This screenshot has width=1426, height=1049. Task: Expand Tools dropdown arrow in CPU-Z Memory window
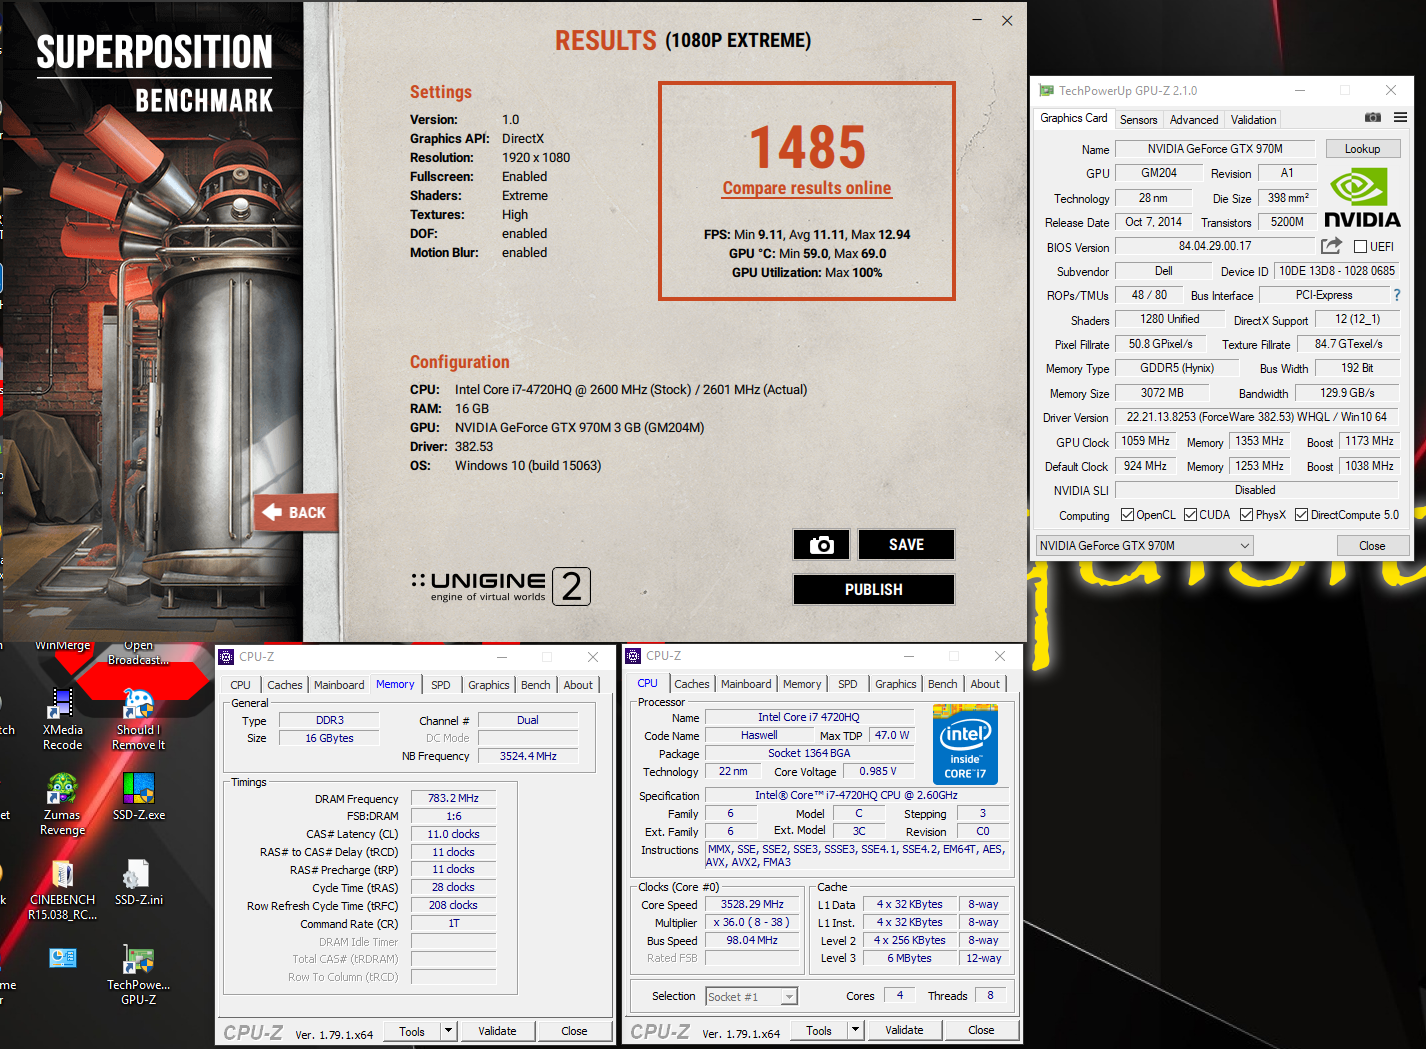pos(448,1031)
